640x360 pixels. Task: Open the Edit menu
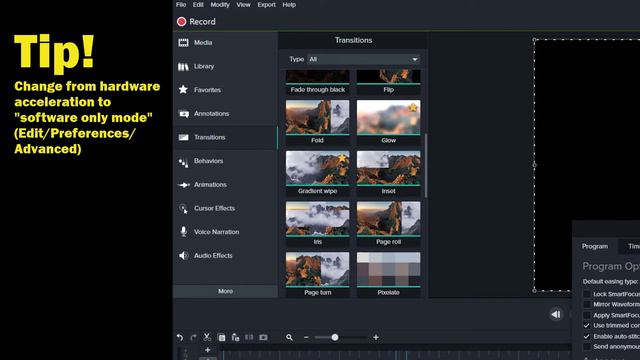point(198,4)
